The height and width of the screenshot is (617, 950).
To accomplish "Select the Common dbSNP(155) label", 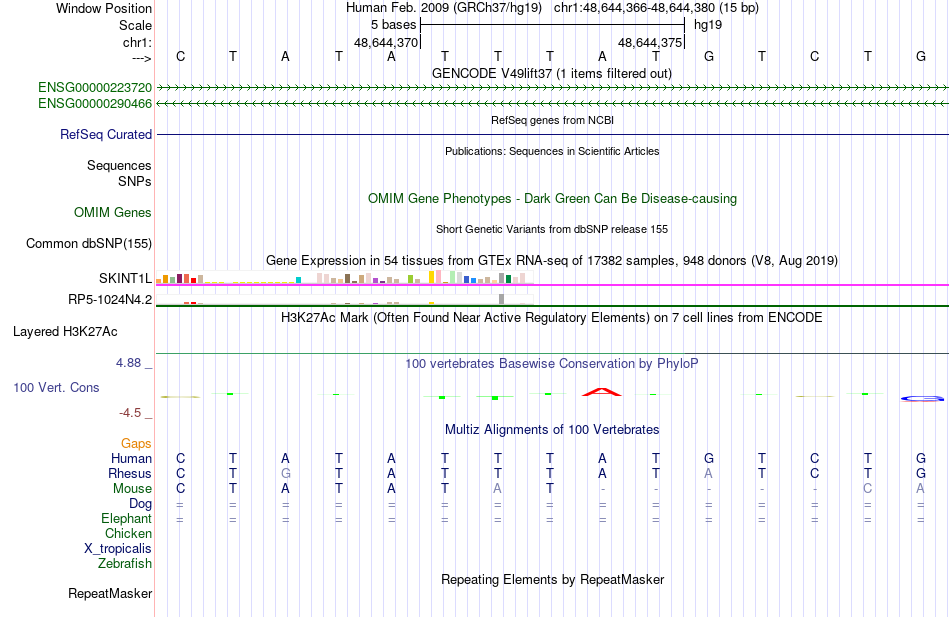I will (89, 244).
